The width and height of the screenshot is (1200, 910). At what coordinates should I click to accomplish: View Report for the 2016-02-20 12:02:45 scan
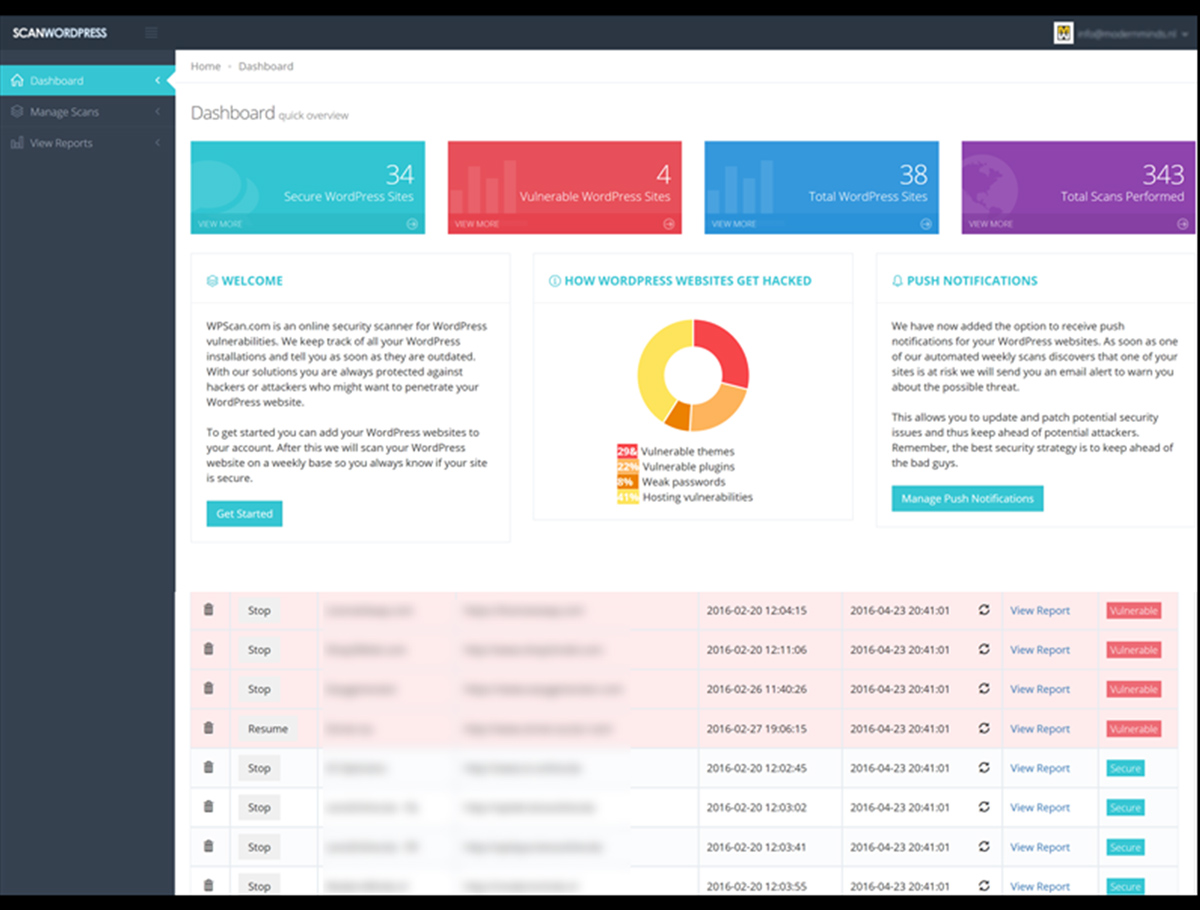[1040, 768]
